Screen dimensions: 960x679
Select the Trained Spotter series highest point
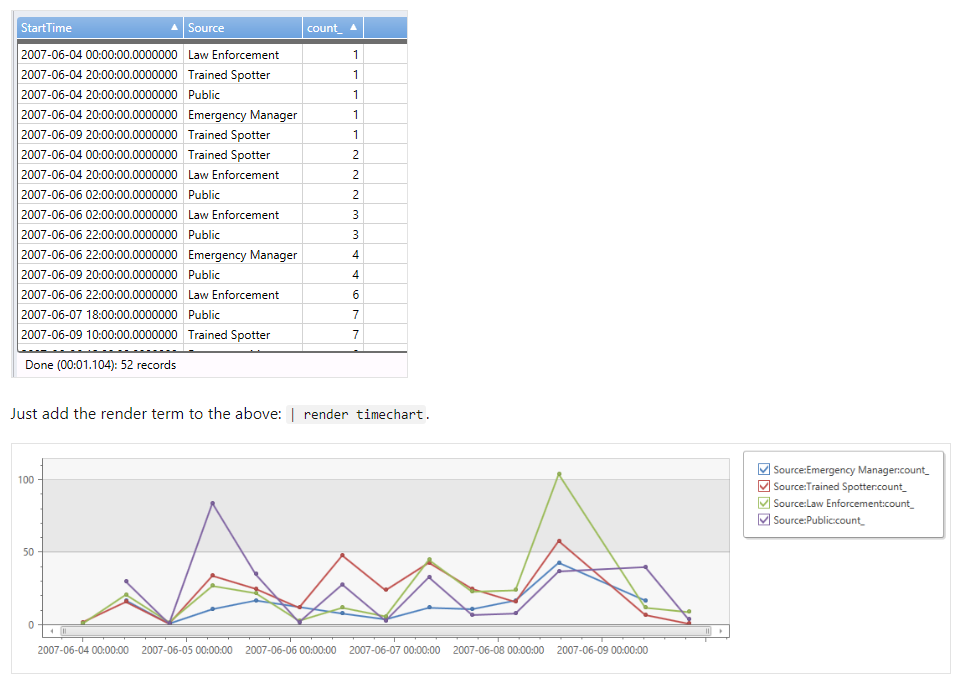point(559,541)
